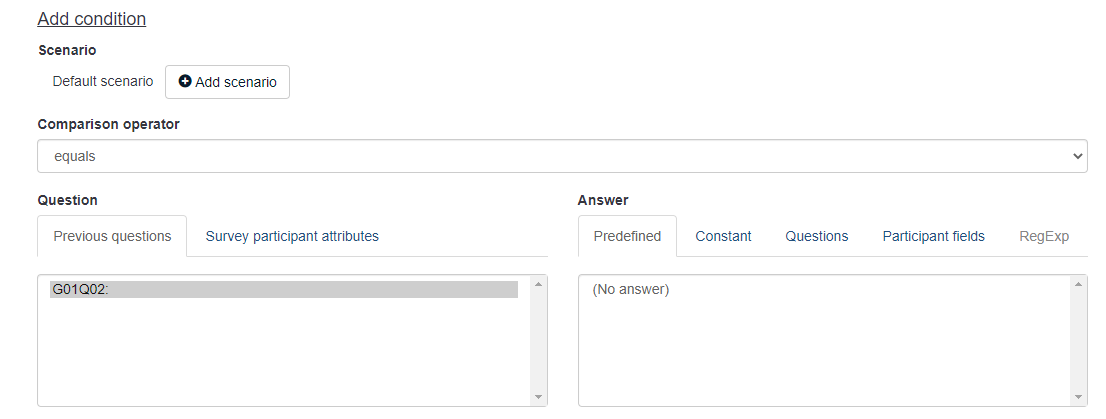
Task: Open the Questions answer tab
Action: pyautogui.click(x=816, y=236)
